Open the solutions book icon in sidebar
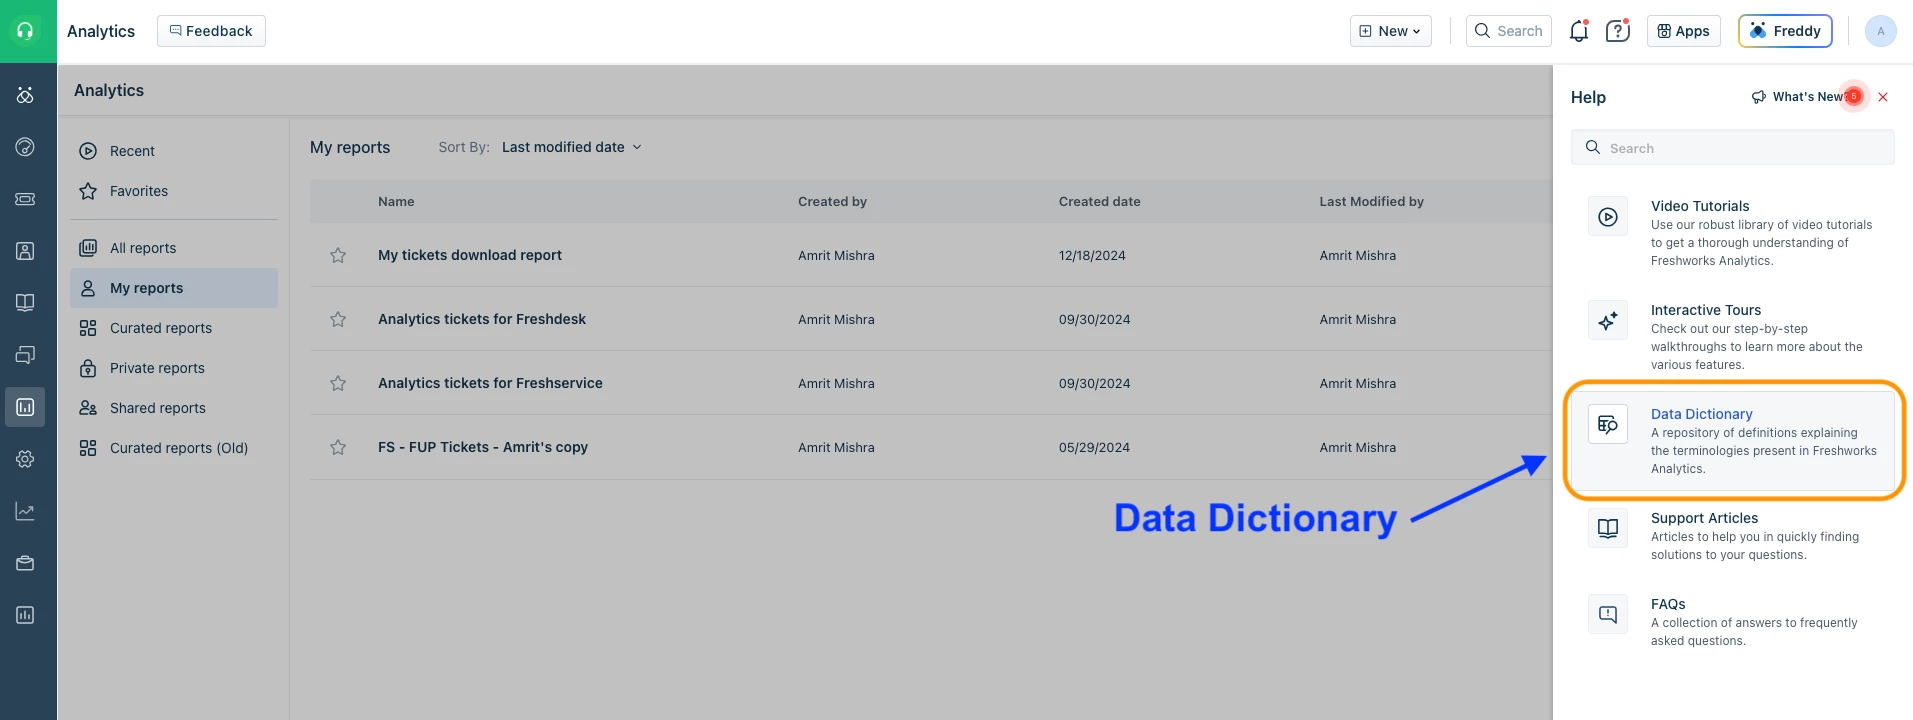Image resolution: width=1913 pixels, height=720 pixels. 25,303
